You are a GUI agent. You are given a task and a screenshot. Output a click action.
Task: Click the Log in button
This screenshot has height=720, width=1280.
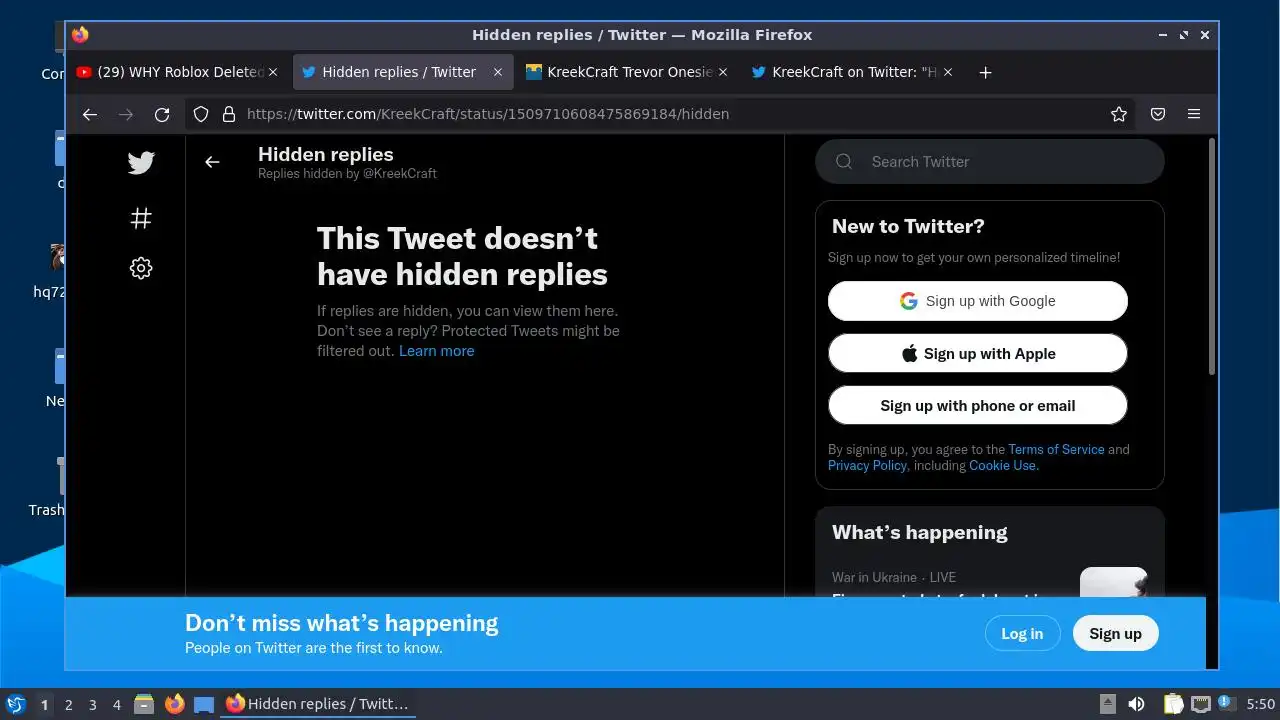pos(1022,633)
